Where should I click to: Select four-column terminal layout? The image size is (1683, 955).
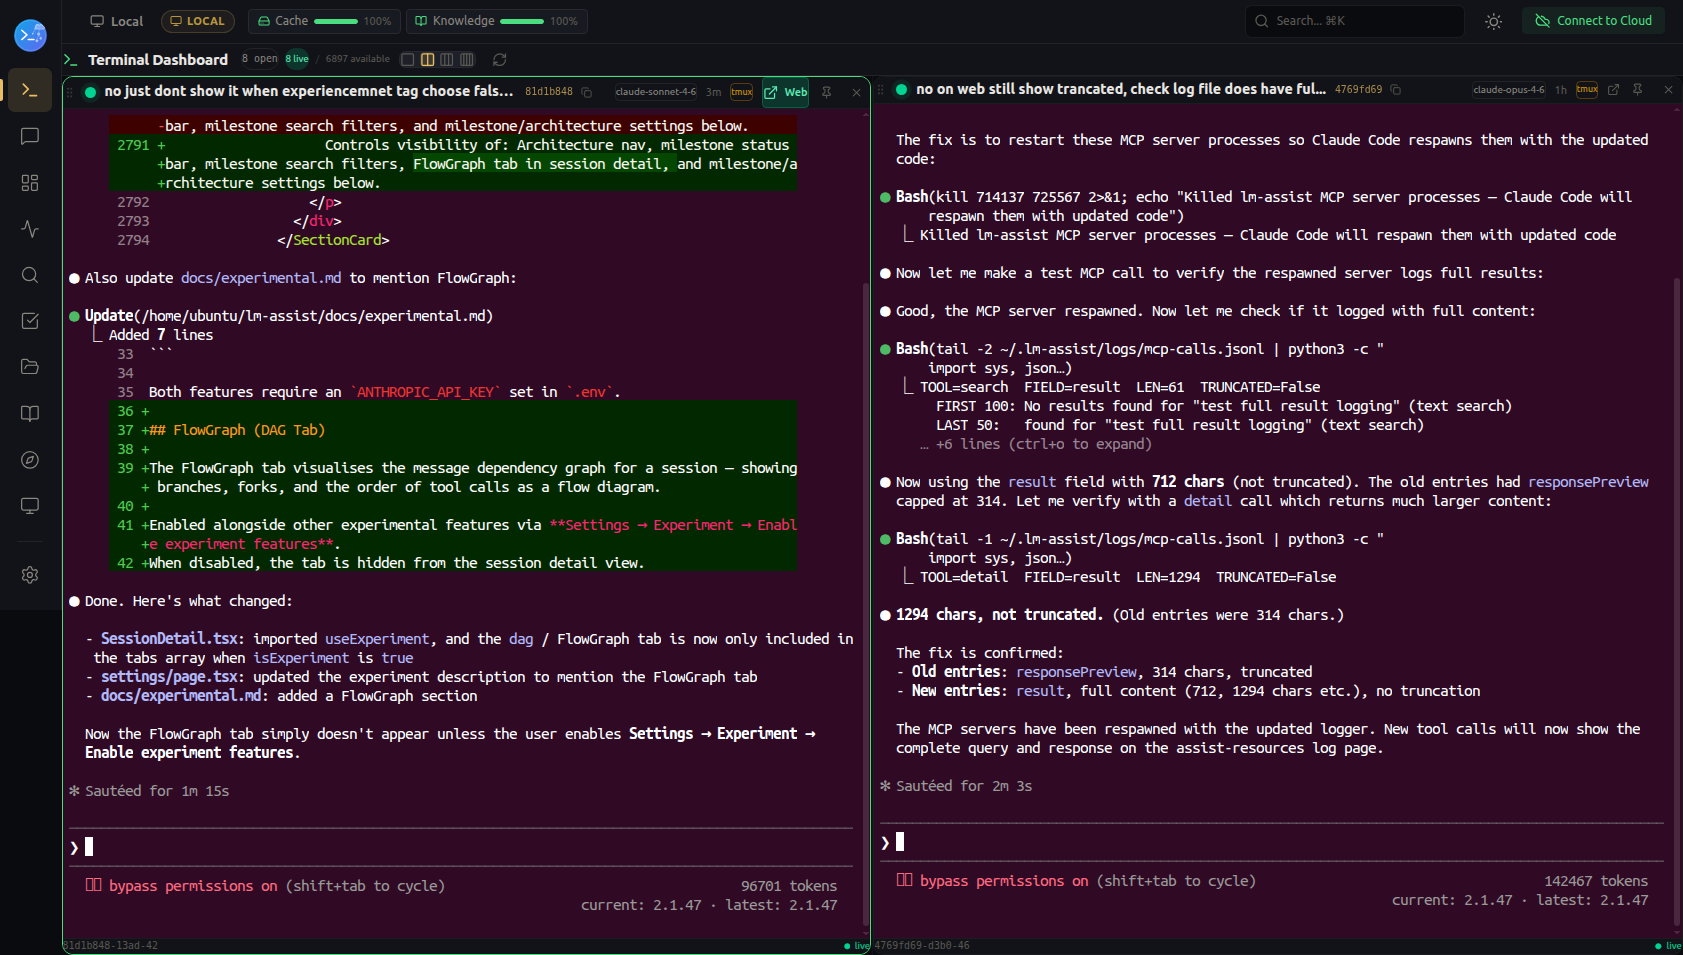(467, 60)
